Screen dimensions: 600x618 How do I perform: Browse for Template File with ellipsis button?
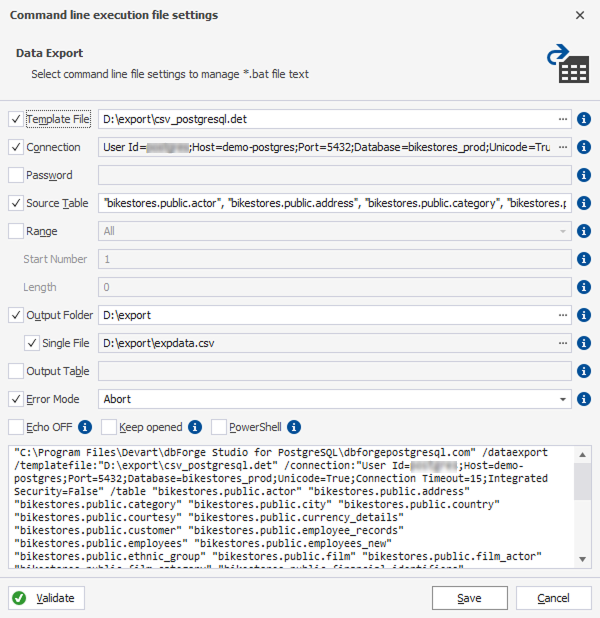[563, 119]
